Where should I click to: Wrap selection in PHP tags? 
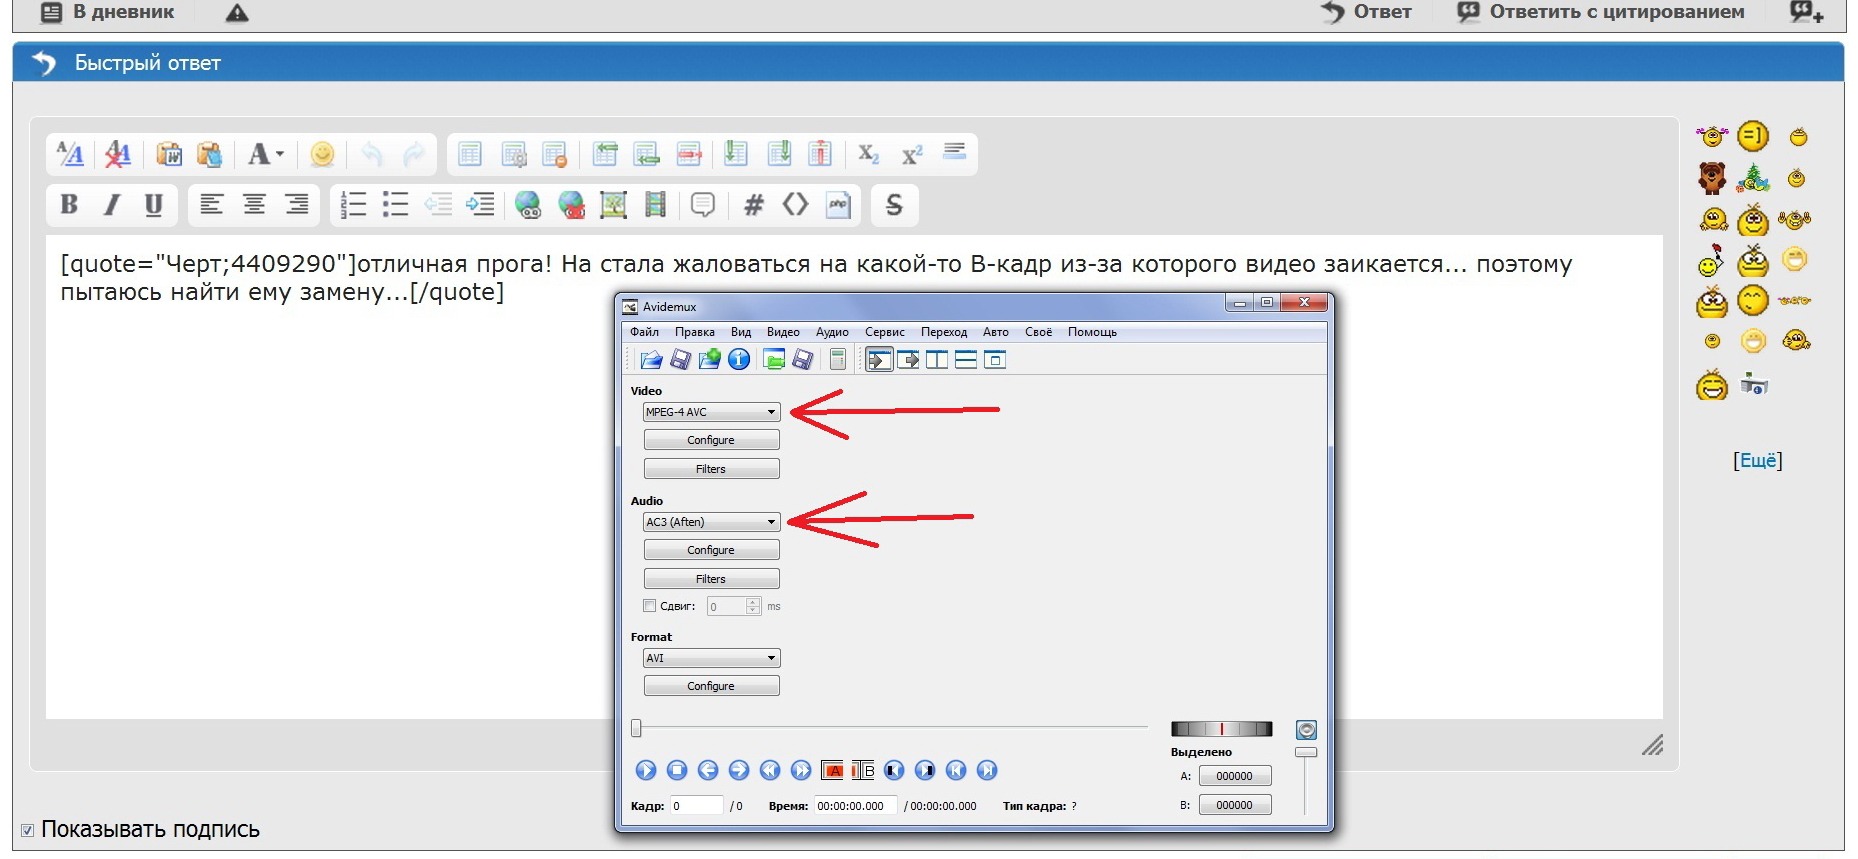pos(838,205)
